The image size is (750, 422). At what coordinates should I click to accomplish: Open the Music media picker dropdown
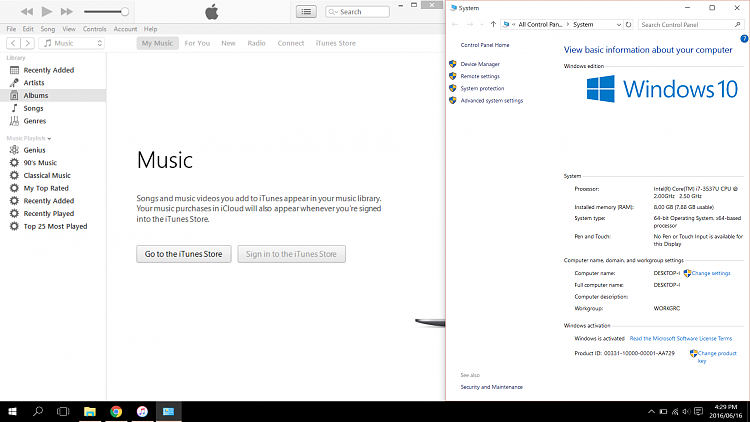coord(72,43)
